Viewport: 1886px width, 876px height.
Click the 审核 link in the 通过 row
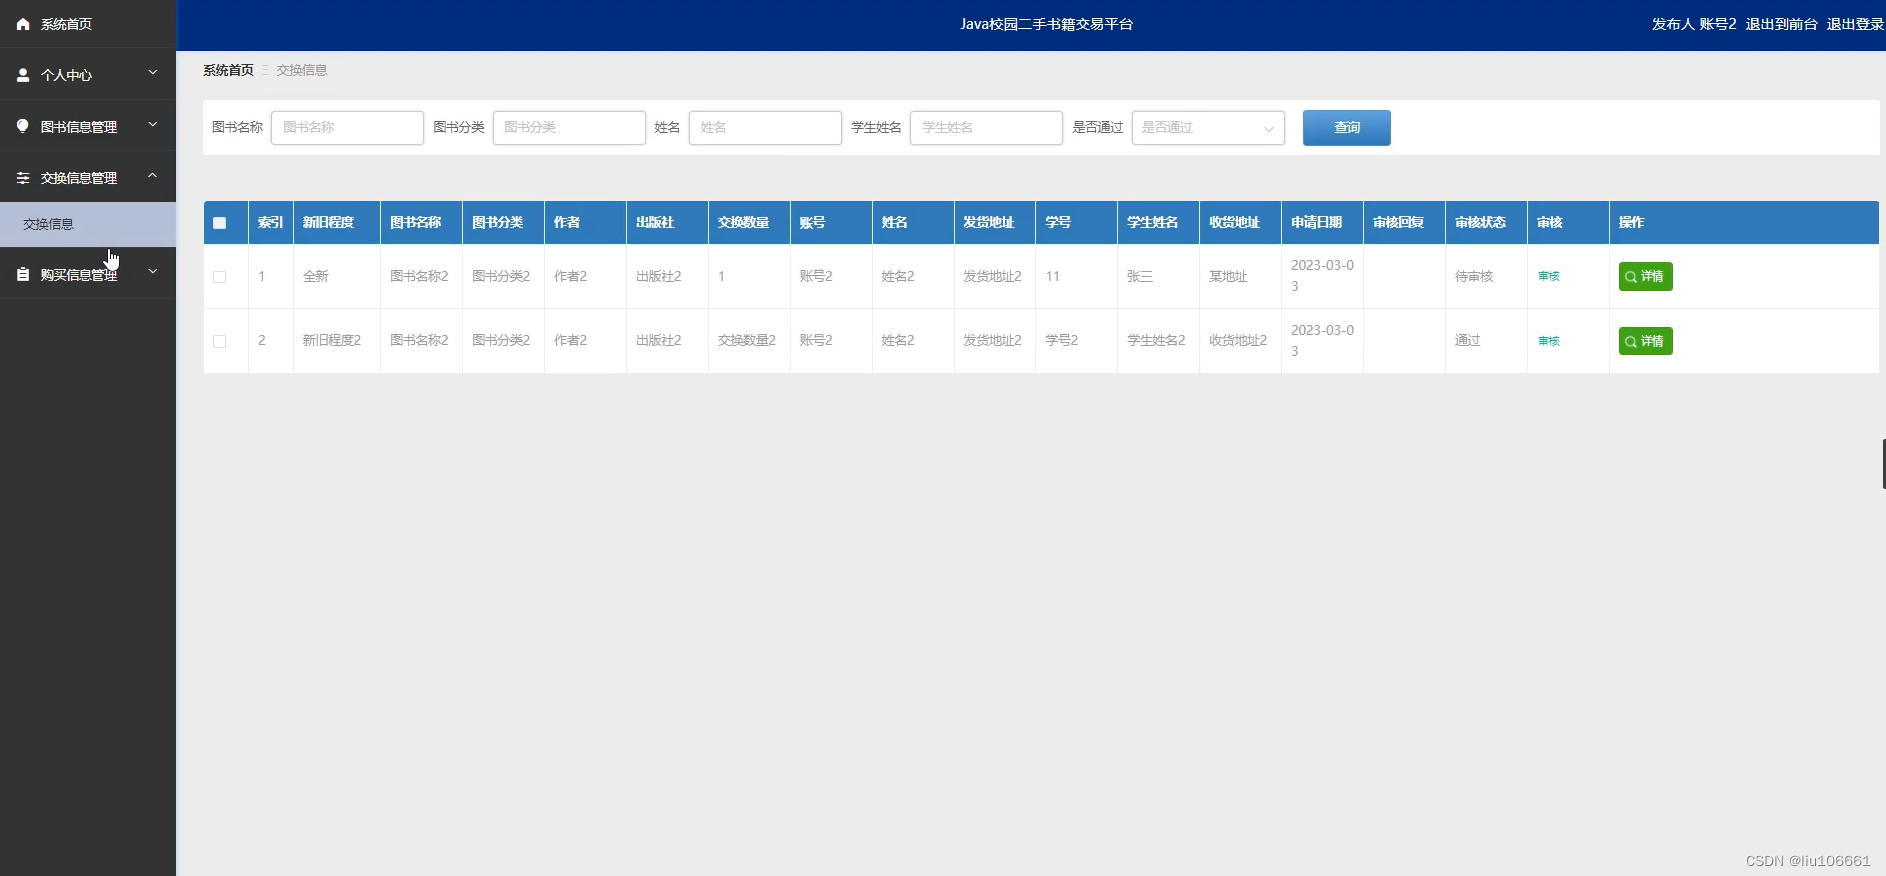coord(1549,342)
